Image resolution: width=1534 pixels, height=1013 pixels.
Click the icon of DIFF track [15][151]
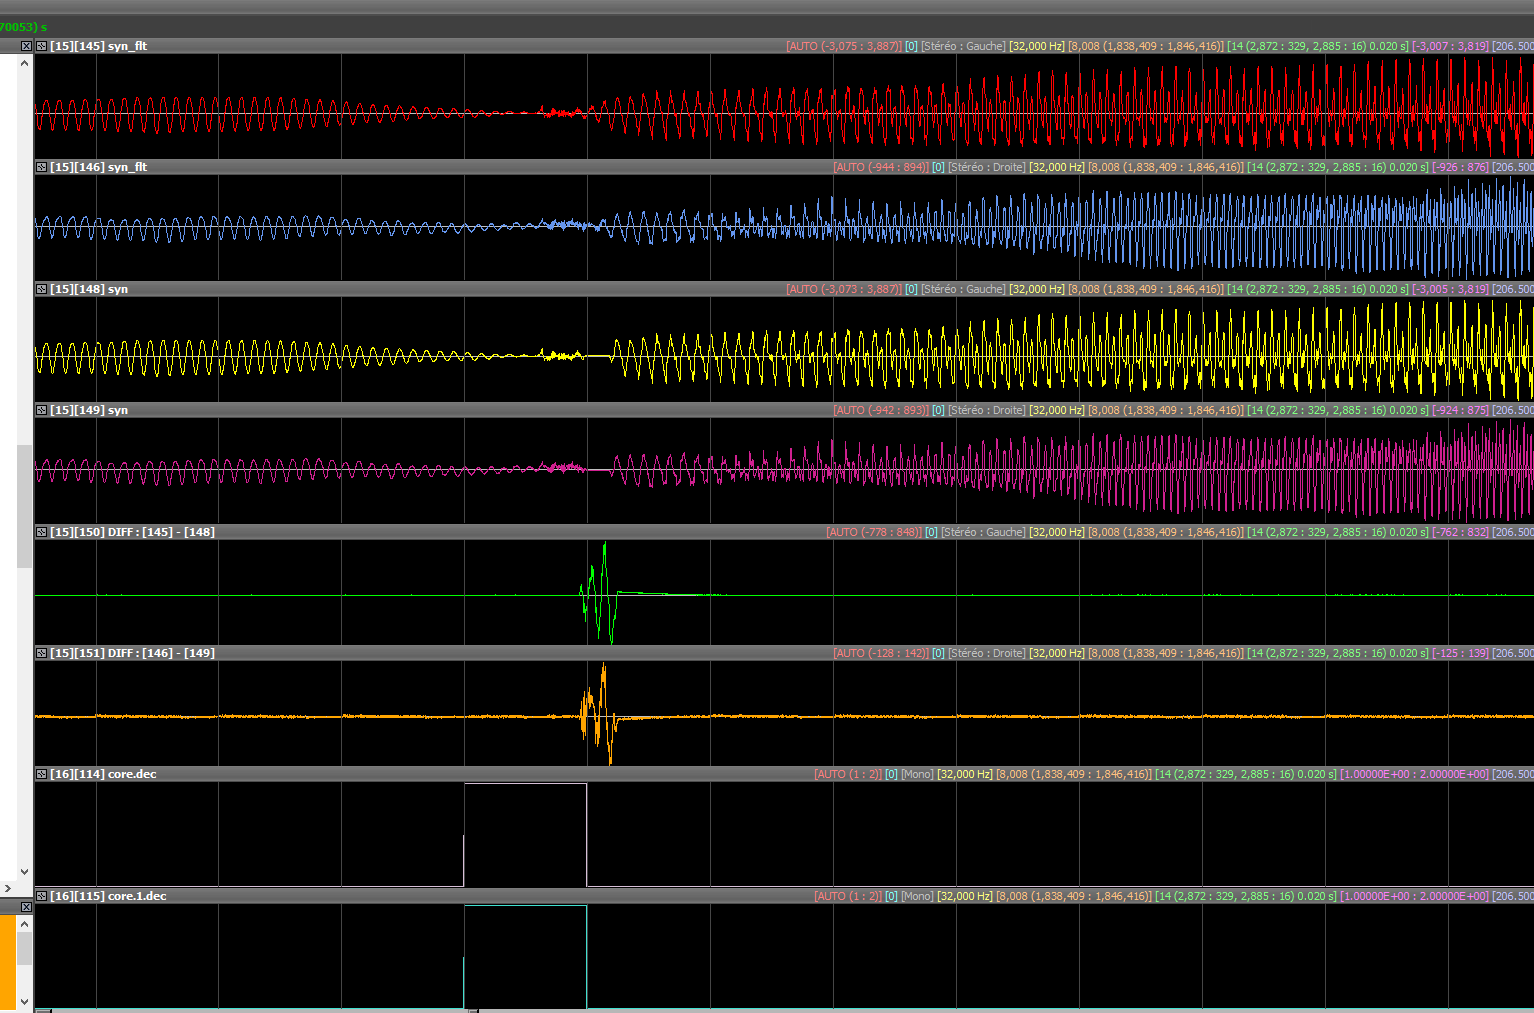click(x=42, y=653)
